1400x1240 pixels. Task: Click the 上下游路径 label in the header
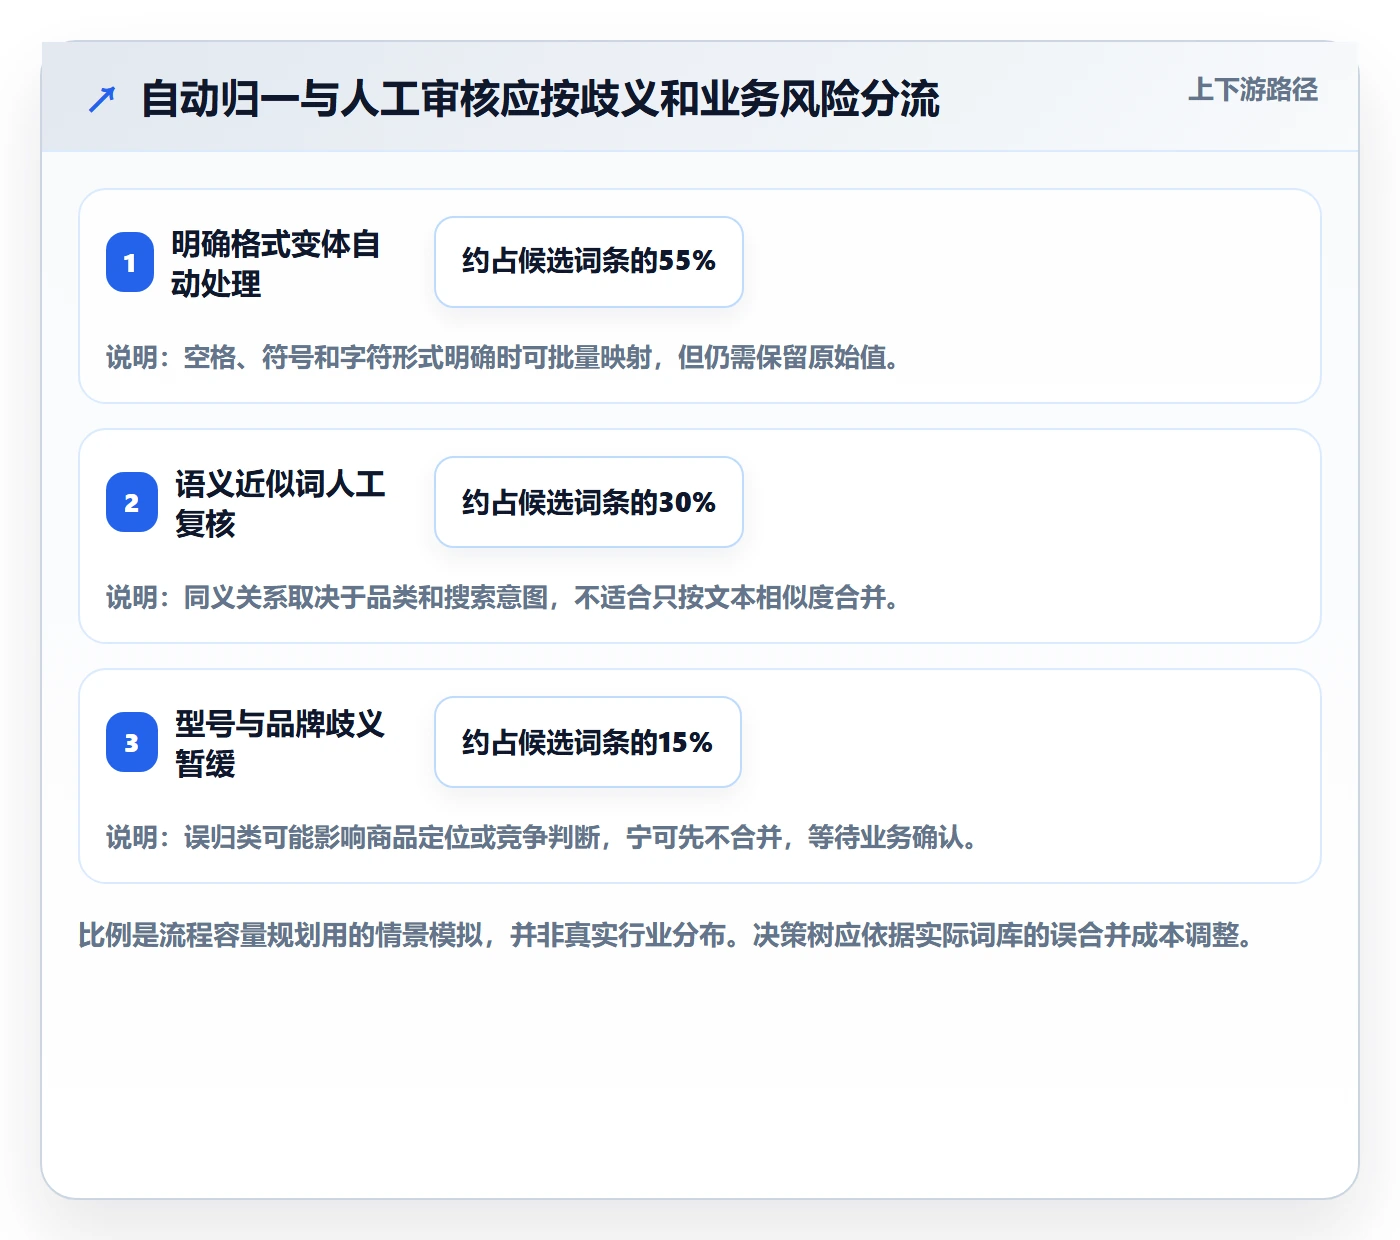click(x=1252, y=90)
